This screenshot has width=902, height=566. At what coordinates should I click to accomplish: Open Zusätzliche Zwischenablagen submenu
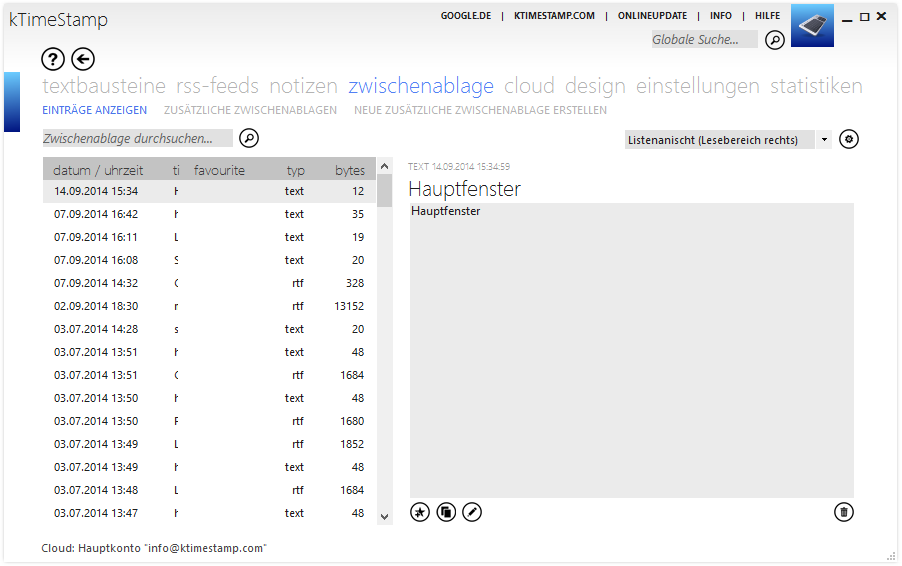tap(250, 110)
